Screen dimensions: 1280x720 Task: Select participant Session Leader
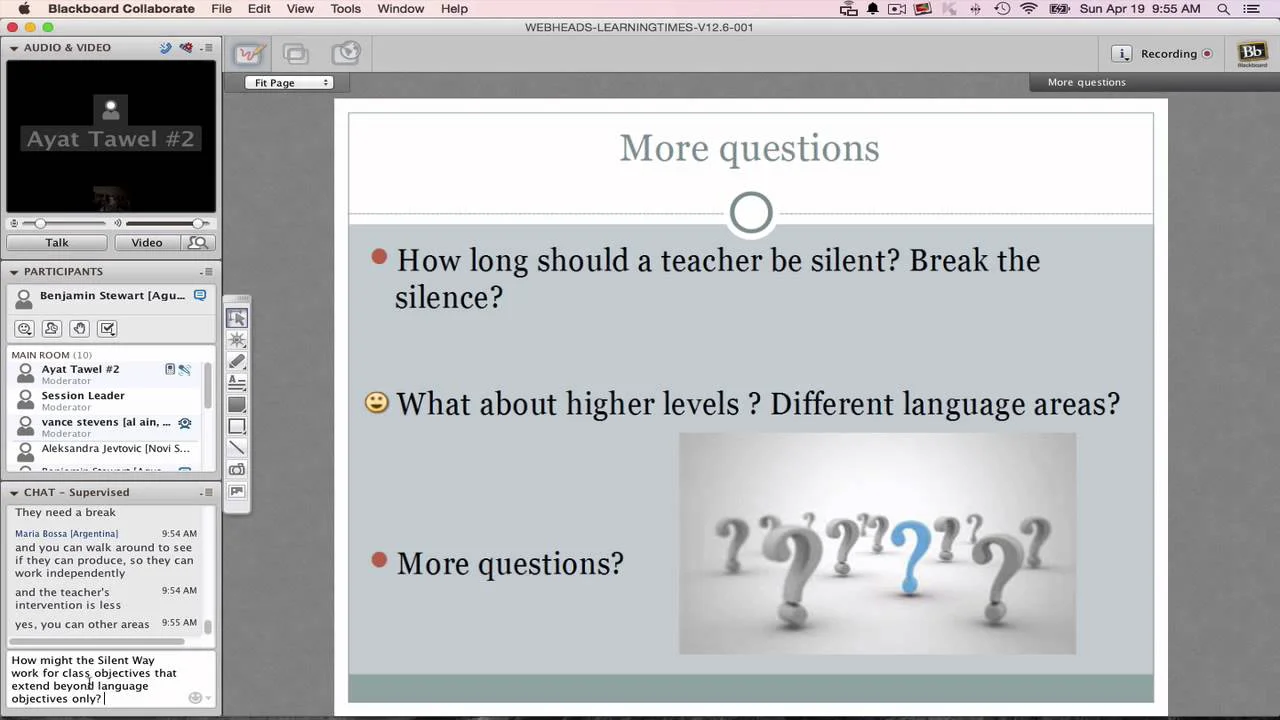[106, 400]
